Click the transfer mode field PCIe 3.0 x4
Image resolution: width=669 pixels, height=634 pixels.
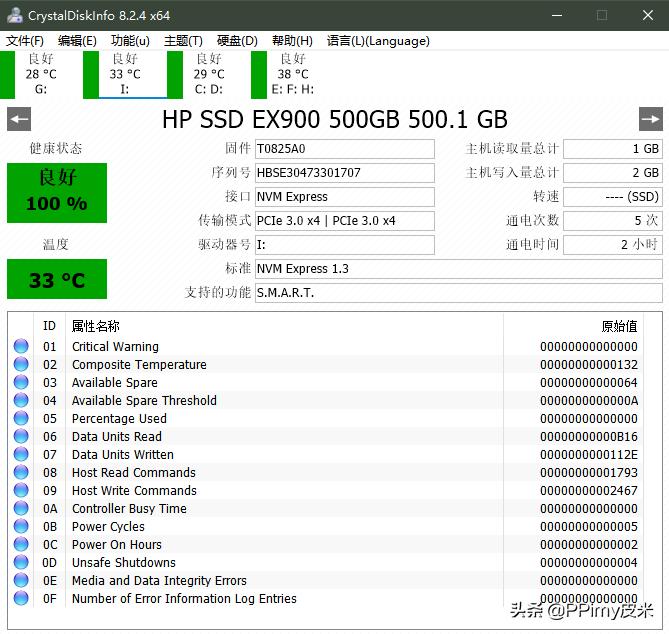345,221
